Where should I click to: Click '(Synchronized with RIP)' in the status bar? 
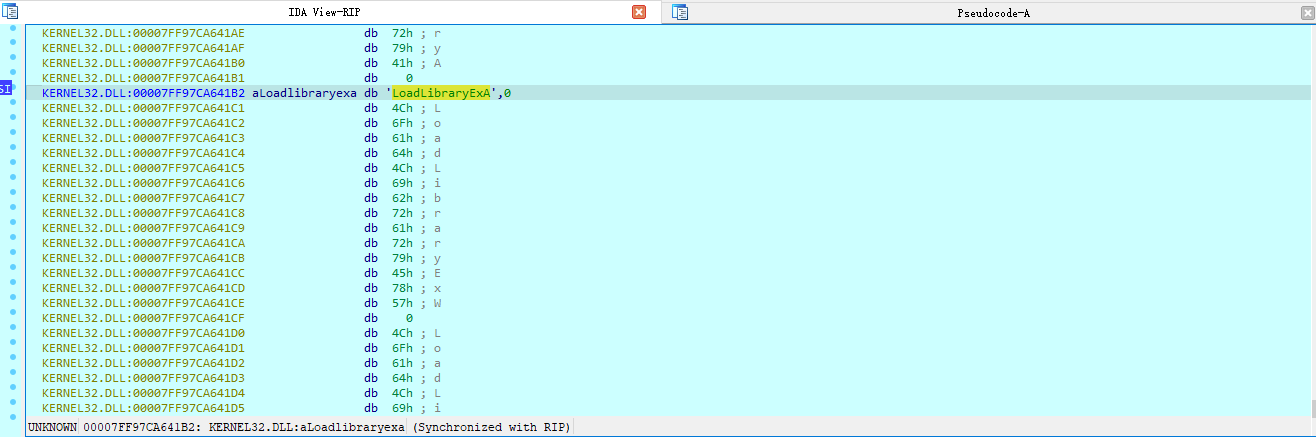491,428
